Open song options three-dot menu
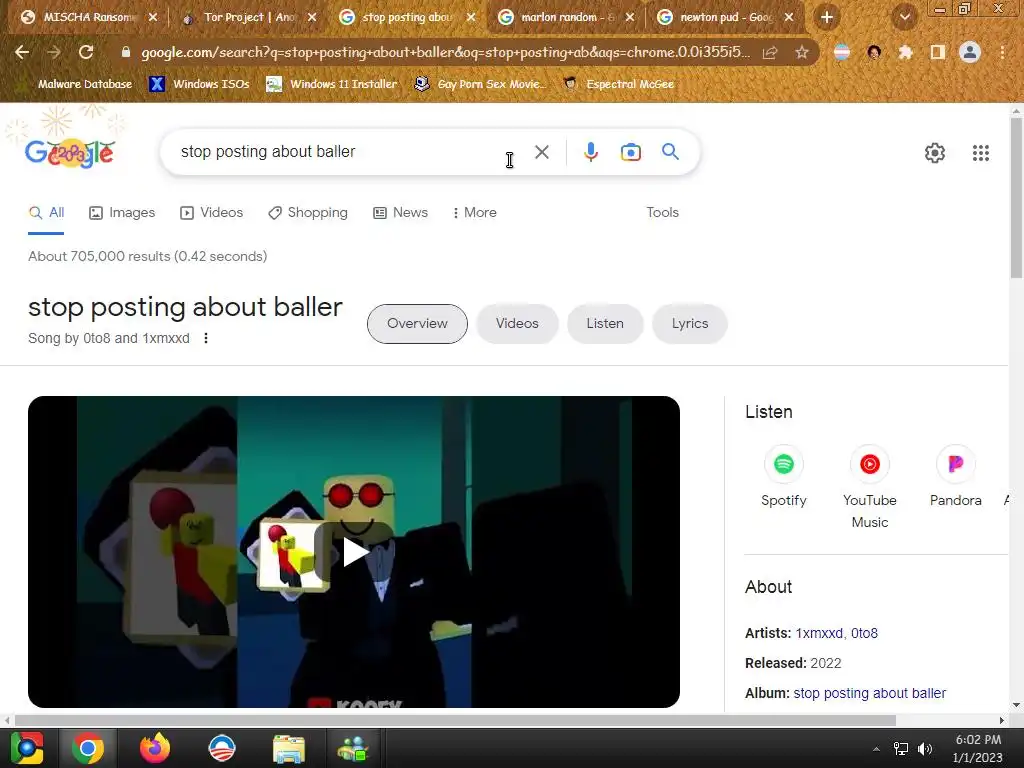Image resolution: width=1024 pixels, height=768 pixels. [206, 338]
